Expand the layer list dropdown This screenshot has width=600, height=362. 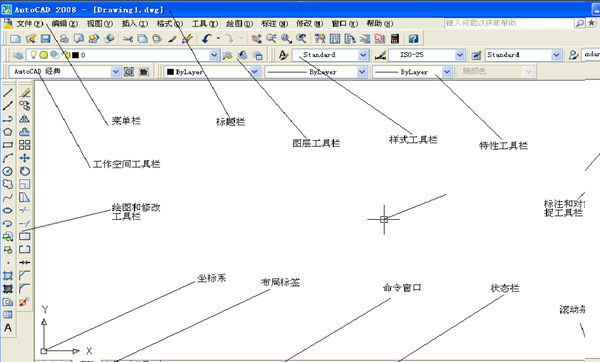tap(214, 55)
